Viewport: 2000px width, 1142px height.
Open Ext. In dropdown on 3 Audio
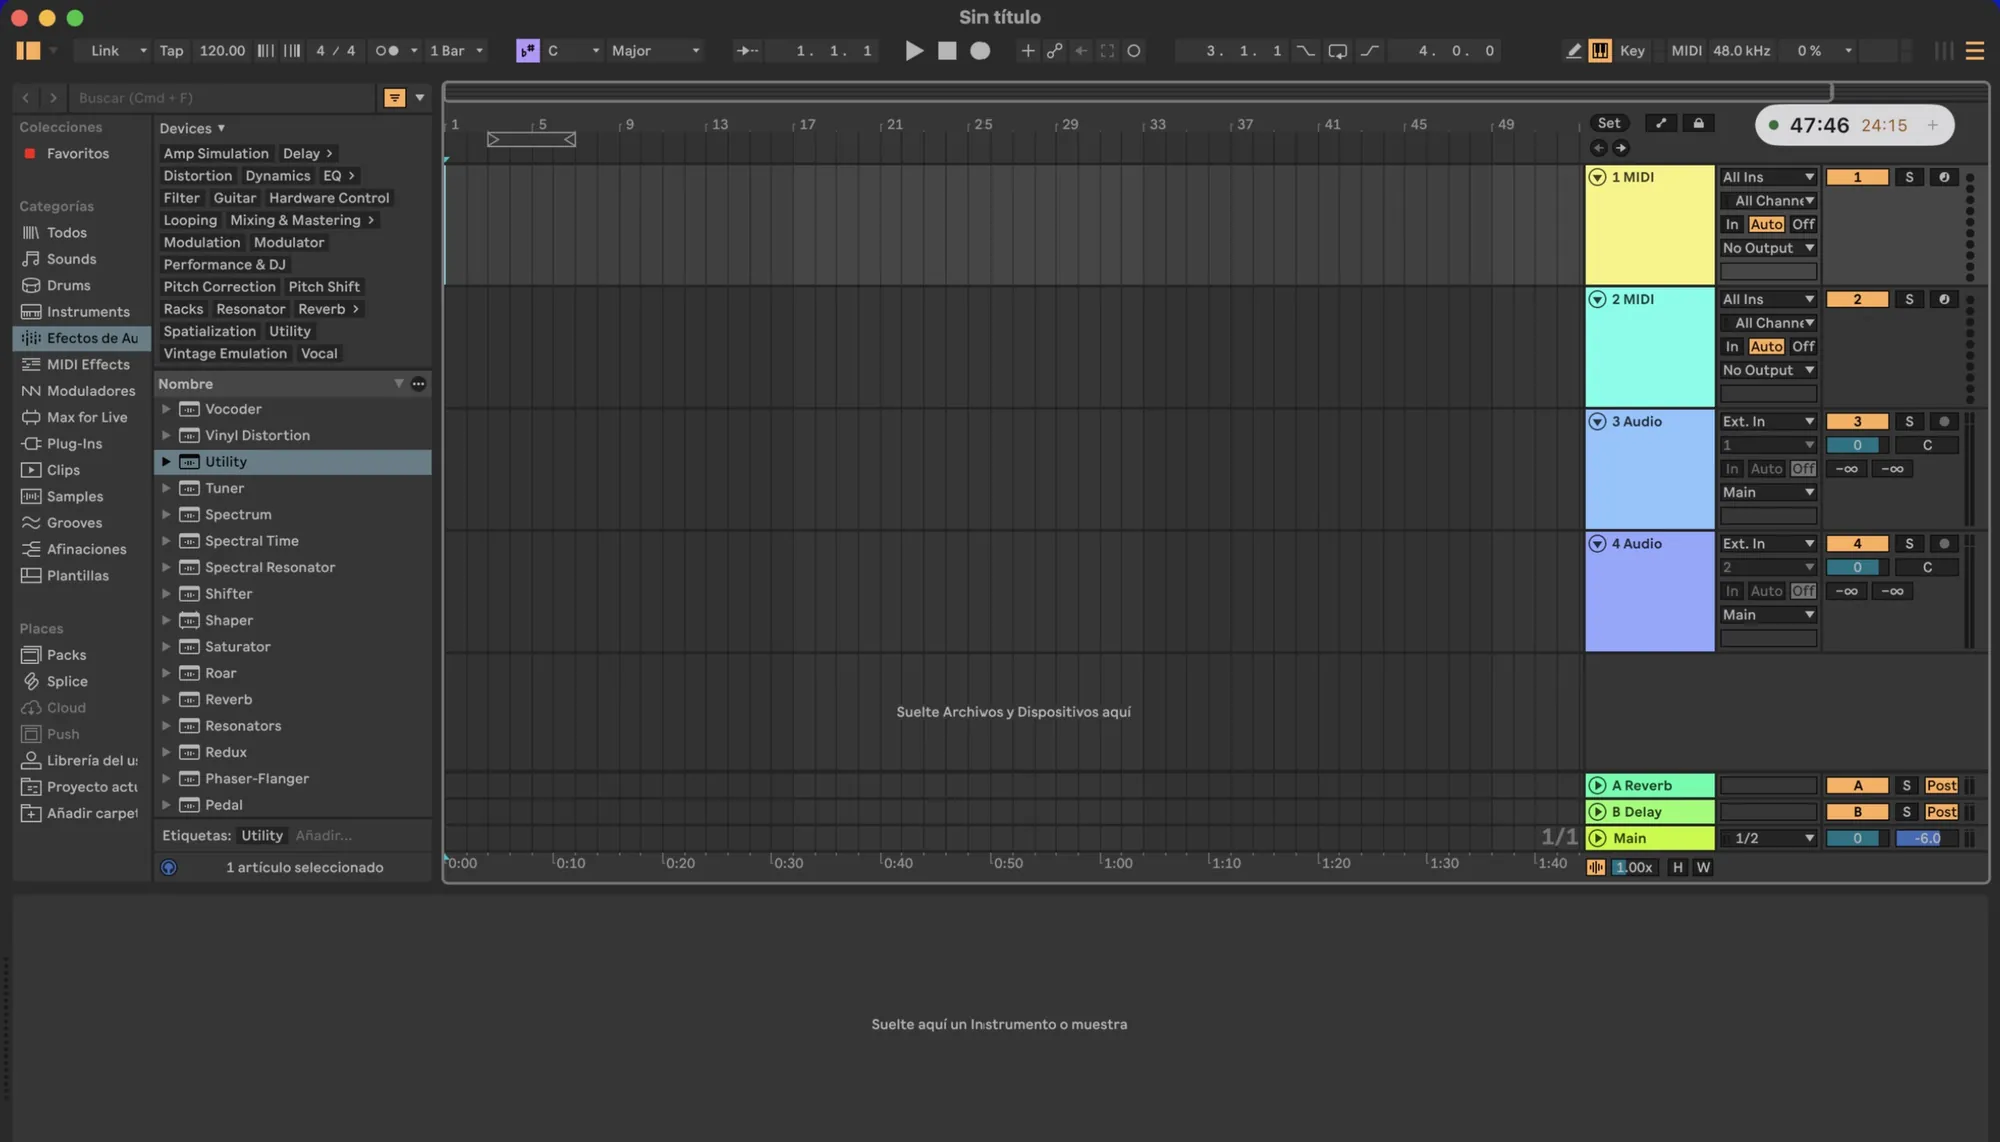(x=1767, y=422)
